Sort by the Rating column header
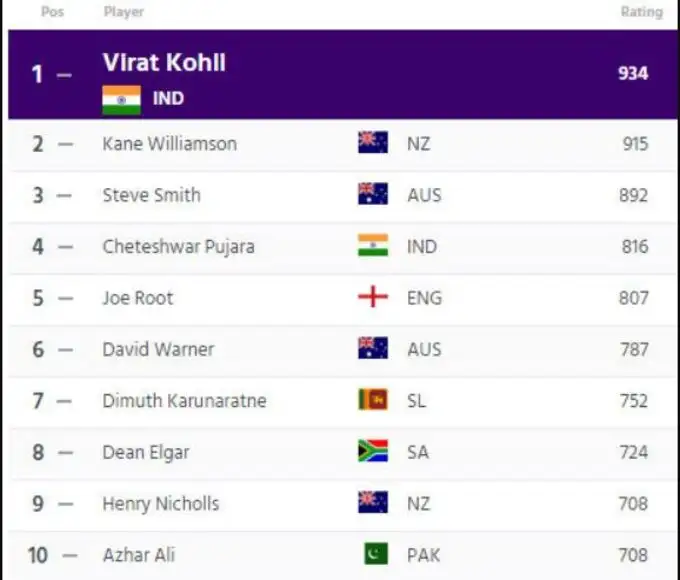Viewport: 680px width, 580px height. click(x=641, y=12)
